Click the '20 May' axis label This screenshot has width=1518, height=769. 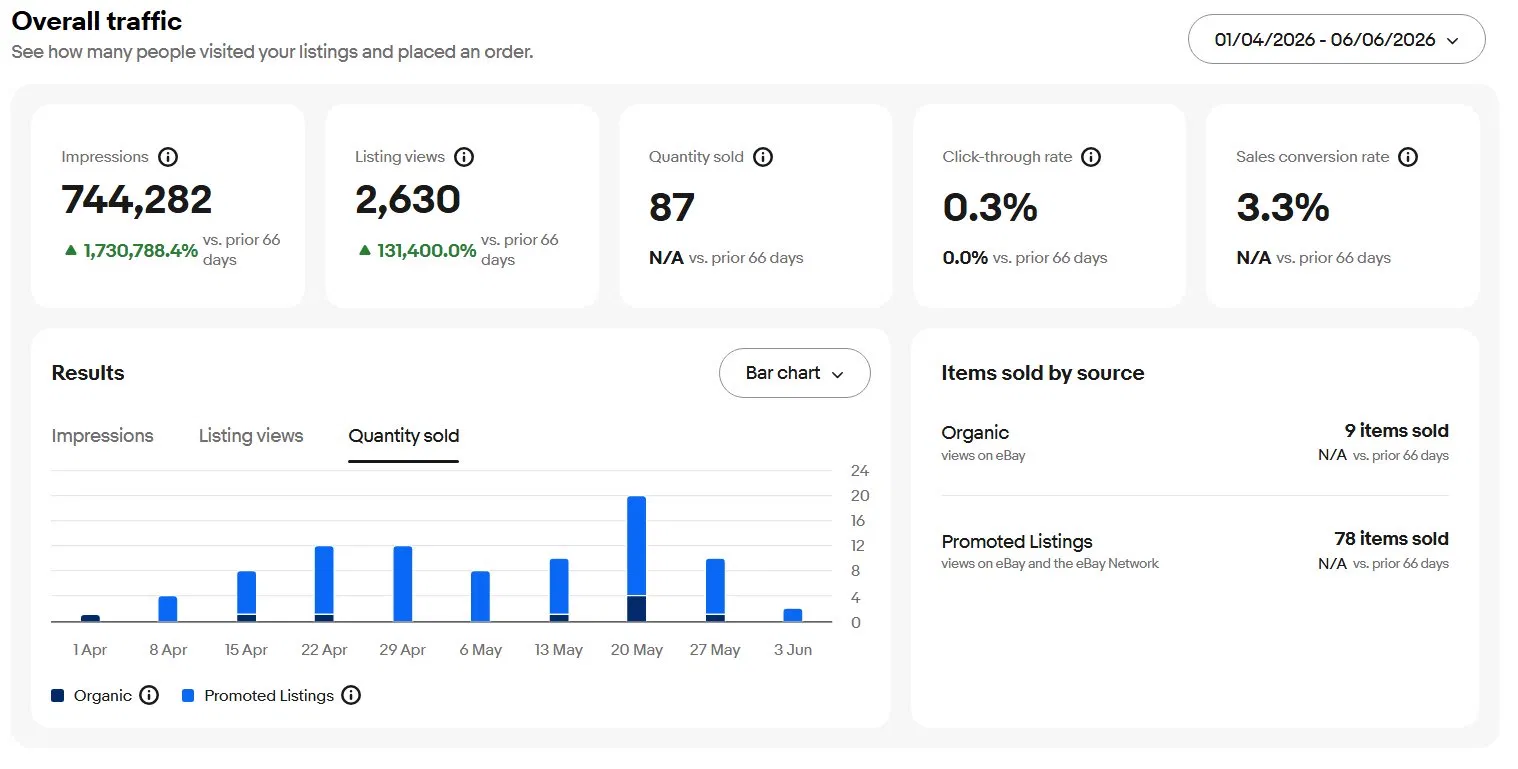coord(637,650)
